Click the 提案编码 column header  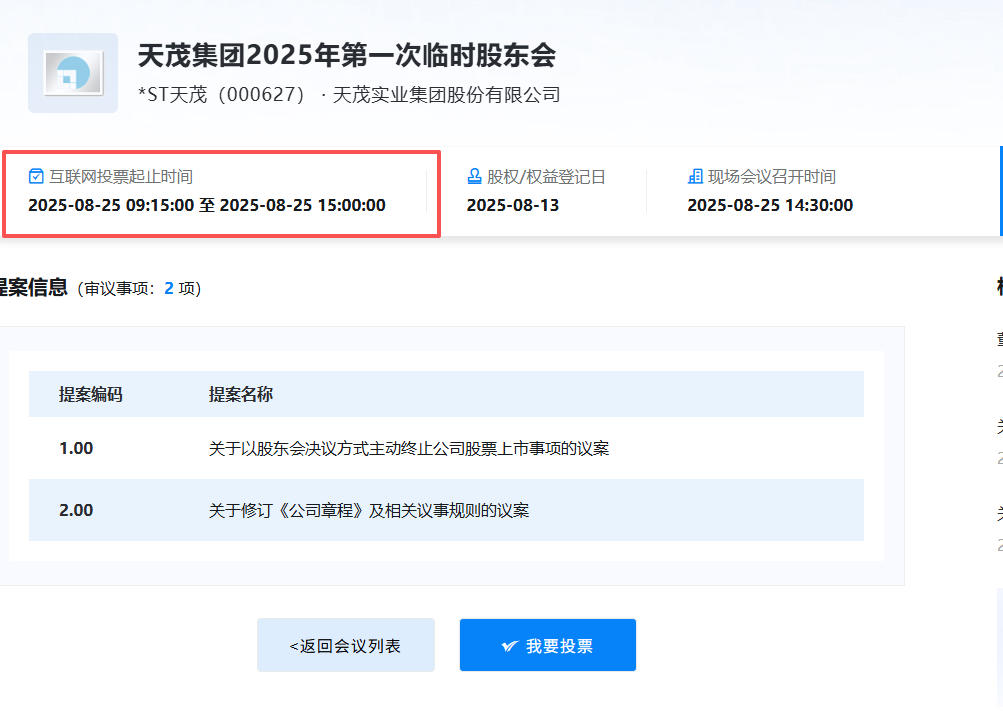click(x=91, y=394)
